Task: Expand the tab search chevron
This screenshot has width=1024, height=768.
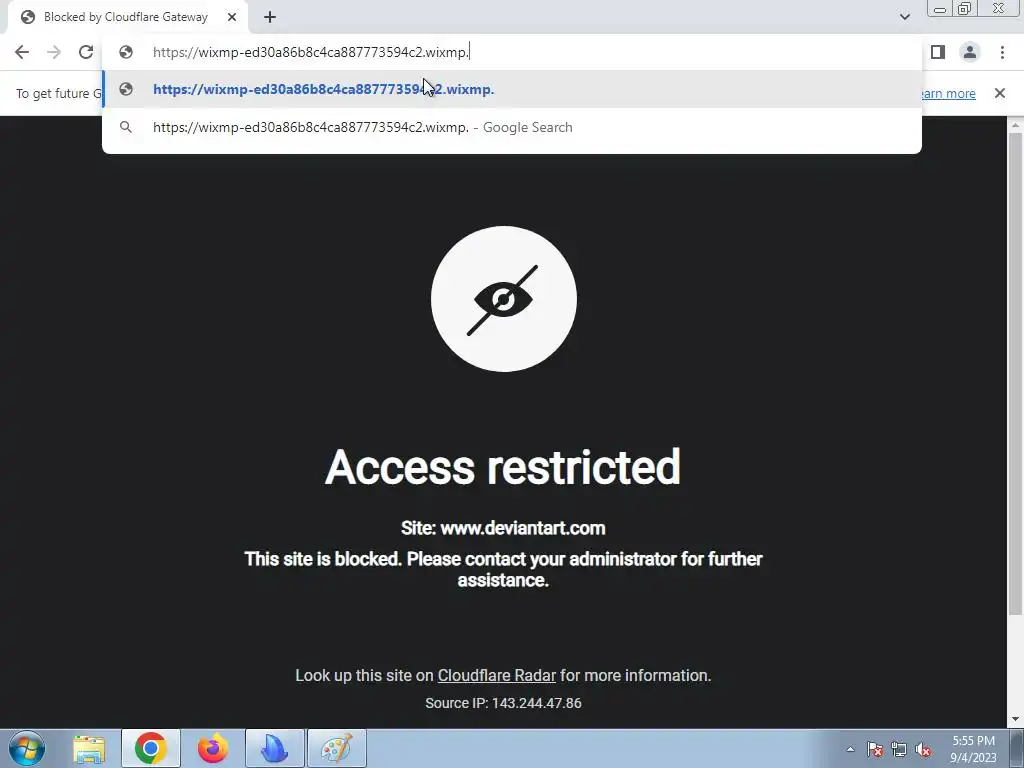Action: [x=904, y=17]
